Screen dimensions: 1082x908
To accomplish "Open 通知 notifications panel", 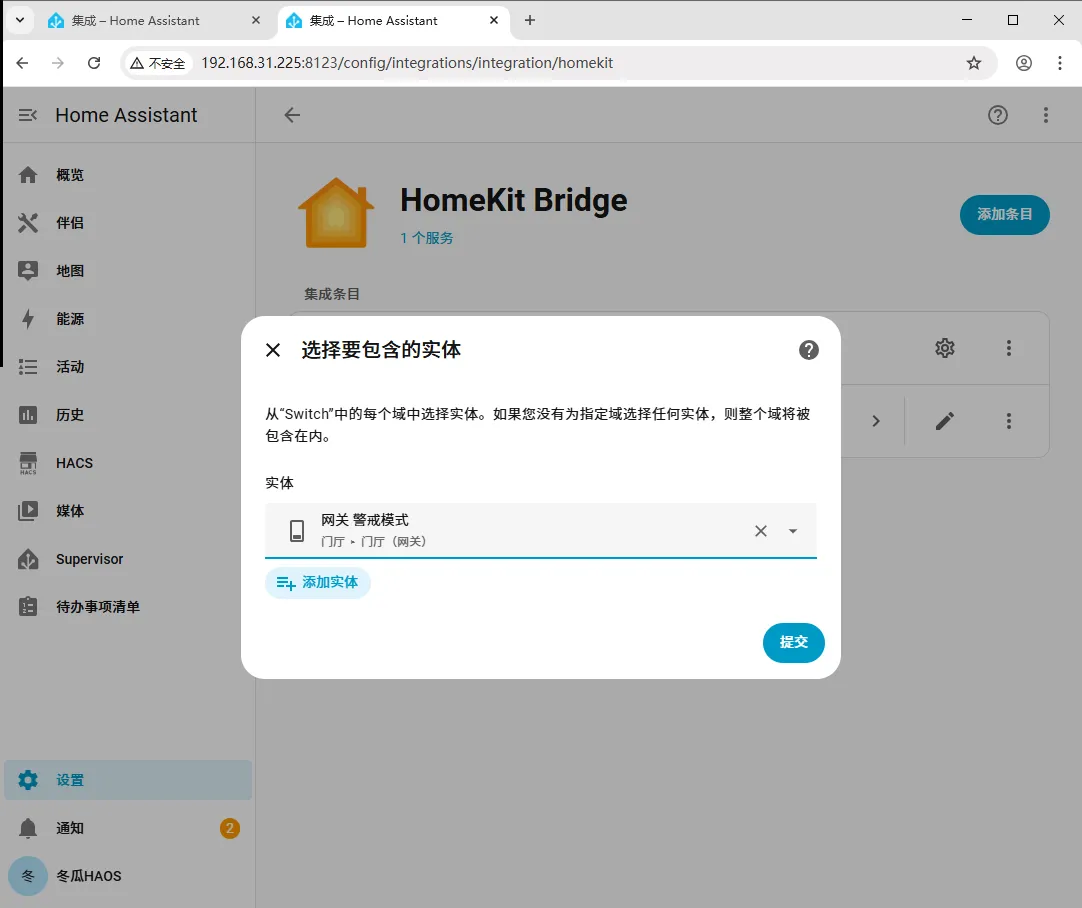I will pos(128,828).
